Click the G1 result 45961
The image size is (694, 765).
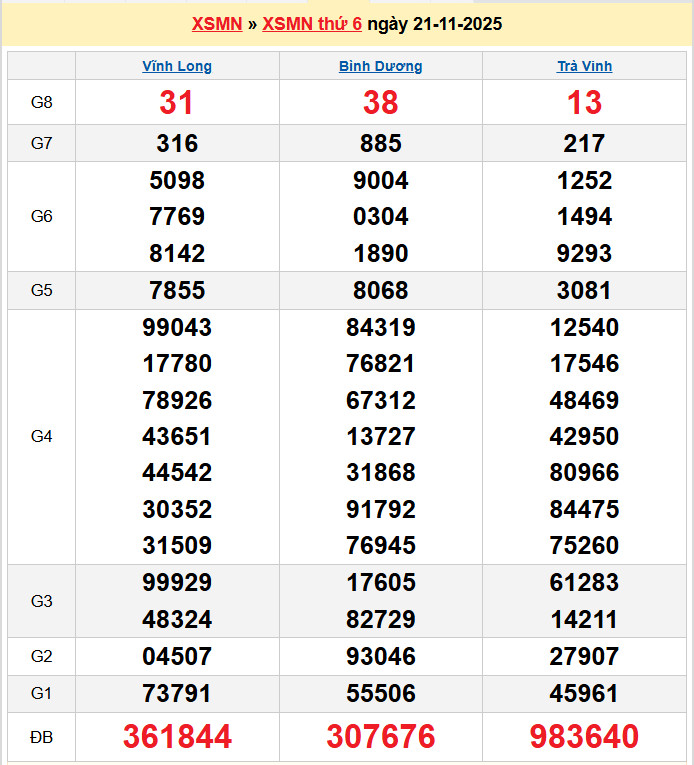(584, 693)
